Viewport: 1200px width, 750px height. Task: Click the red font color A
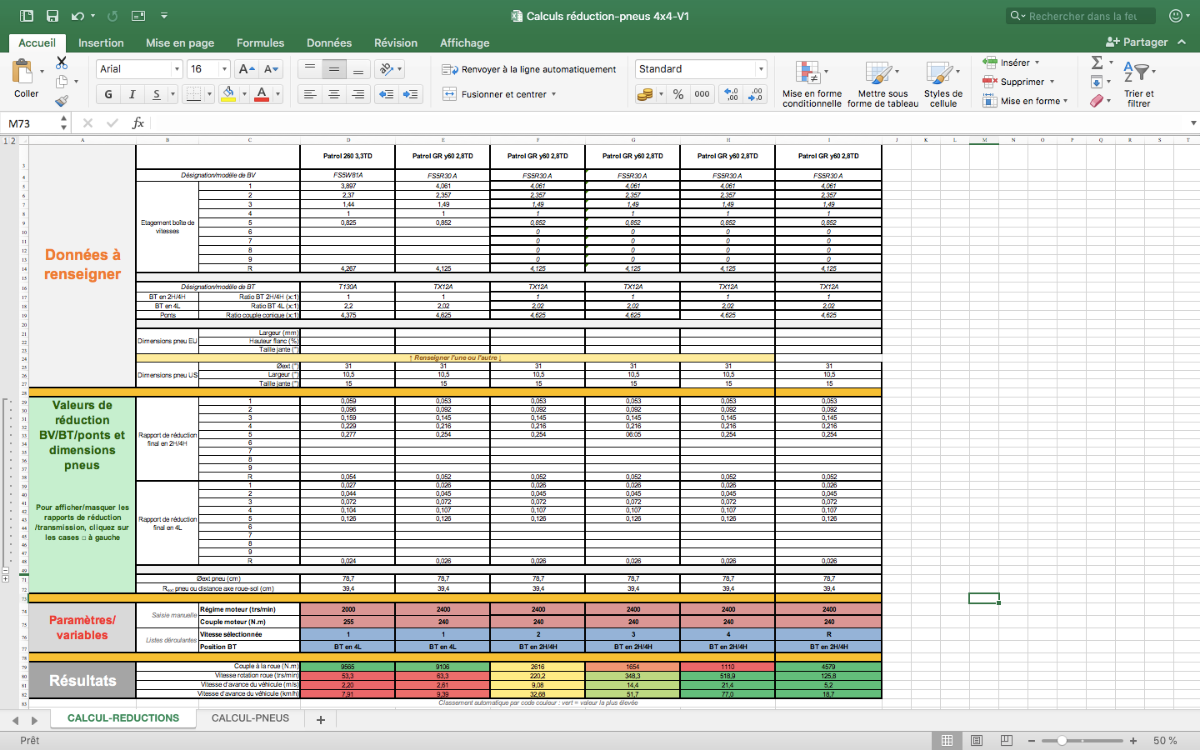click(261, 94)
